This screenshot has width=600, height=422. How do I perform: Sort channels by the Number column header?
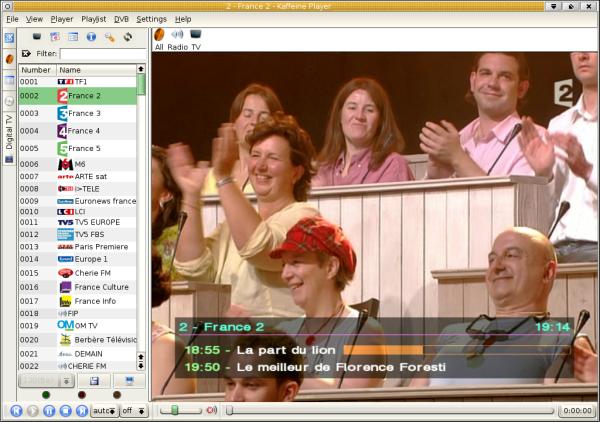[x=38, y=70]
